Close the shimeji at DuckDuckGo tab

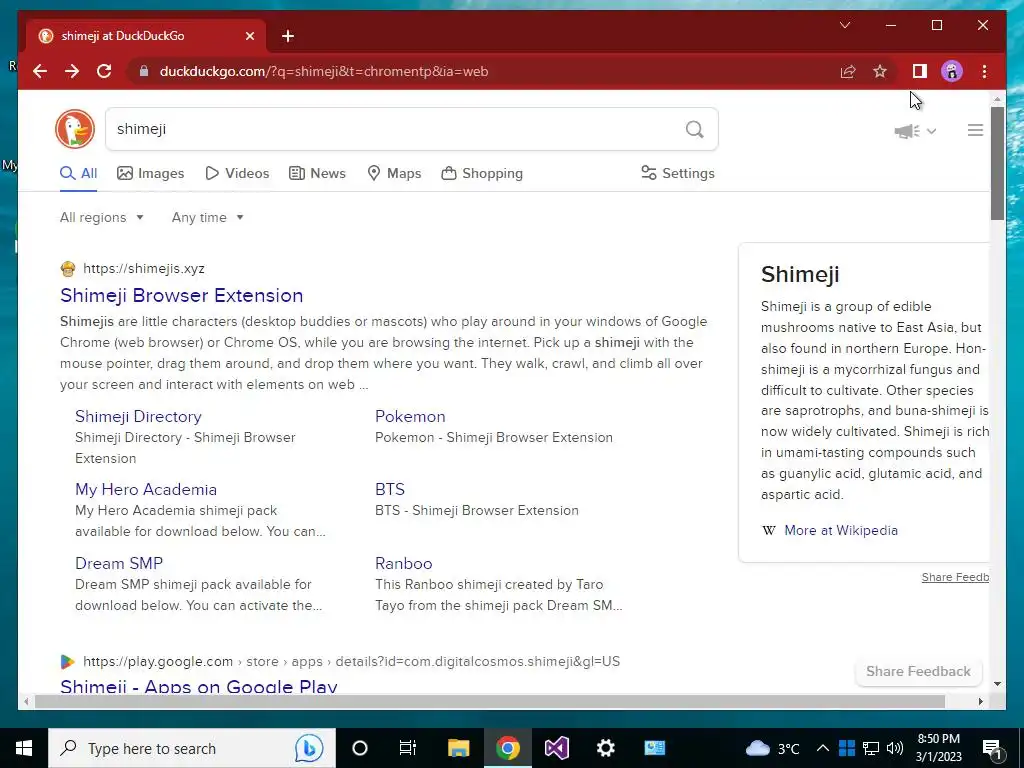[x=249, y=36]
